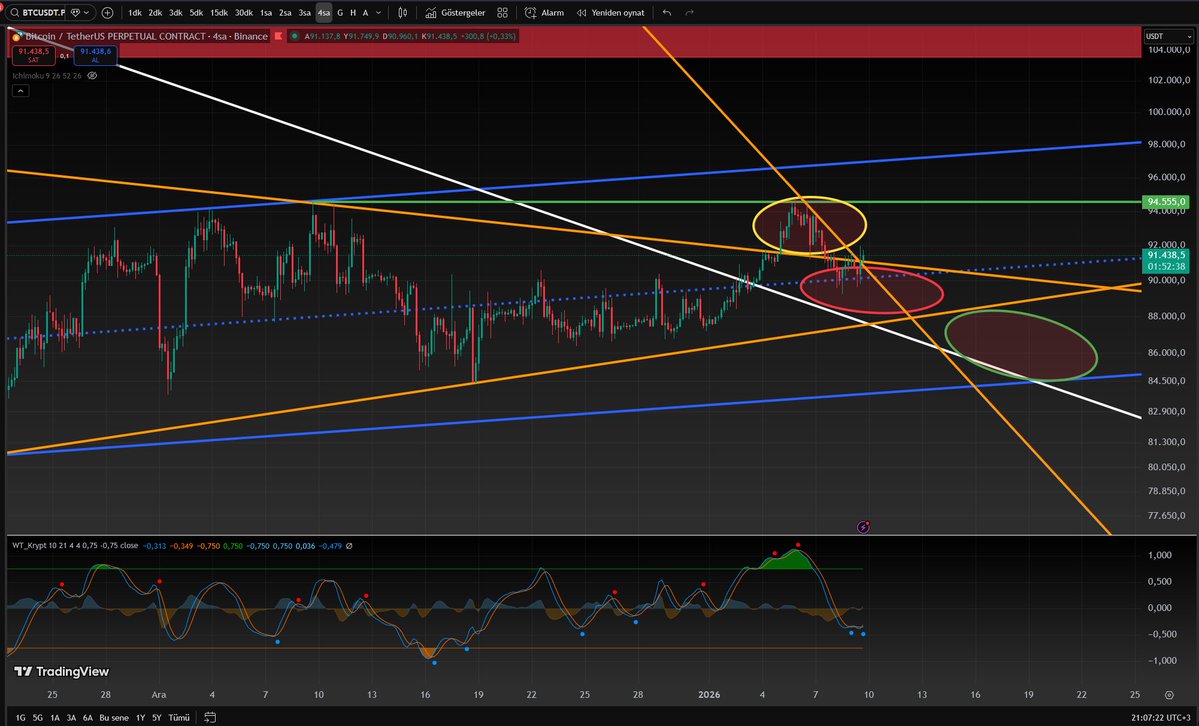Image resolution: width=1199 pixels, height=726 pixels.
Task: Set the range to 3A
Action: [71, 718]
